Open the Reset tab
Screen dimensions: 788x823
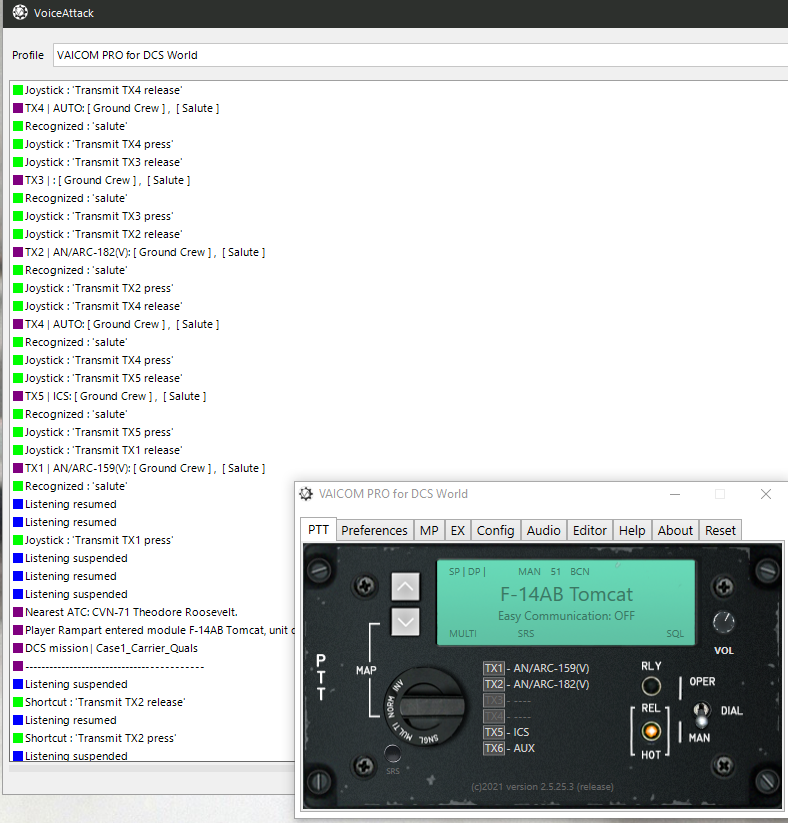coord(720,531)
